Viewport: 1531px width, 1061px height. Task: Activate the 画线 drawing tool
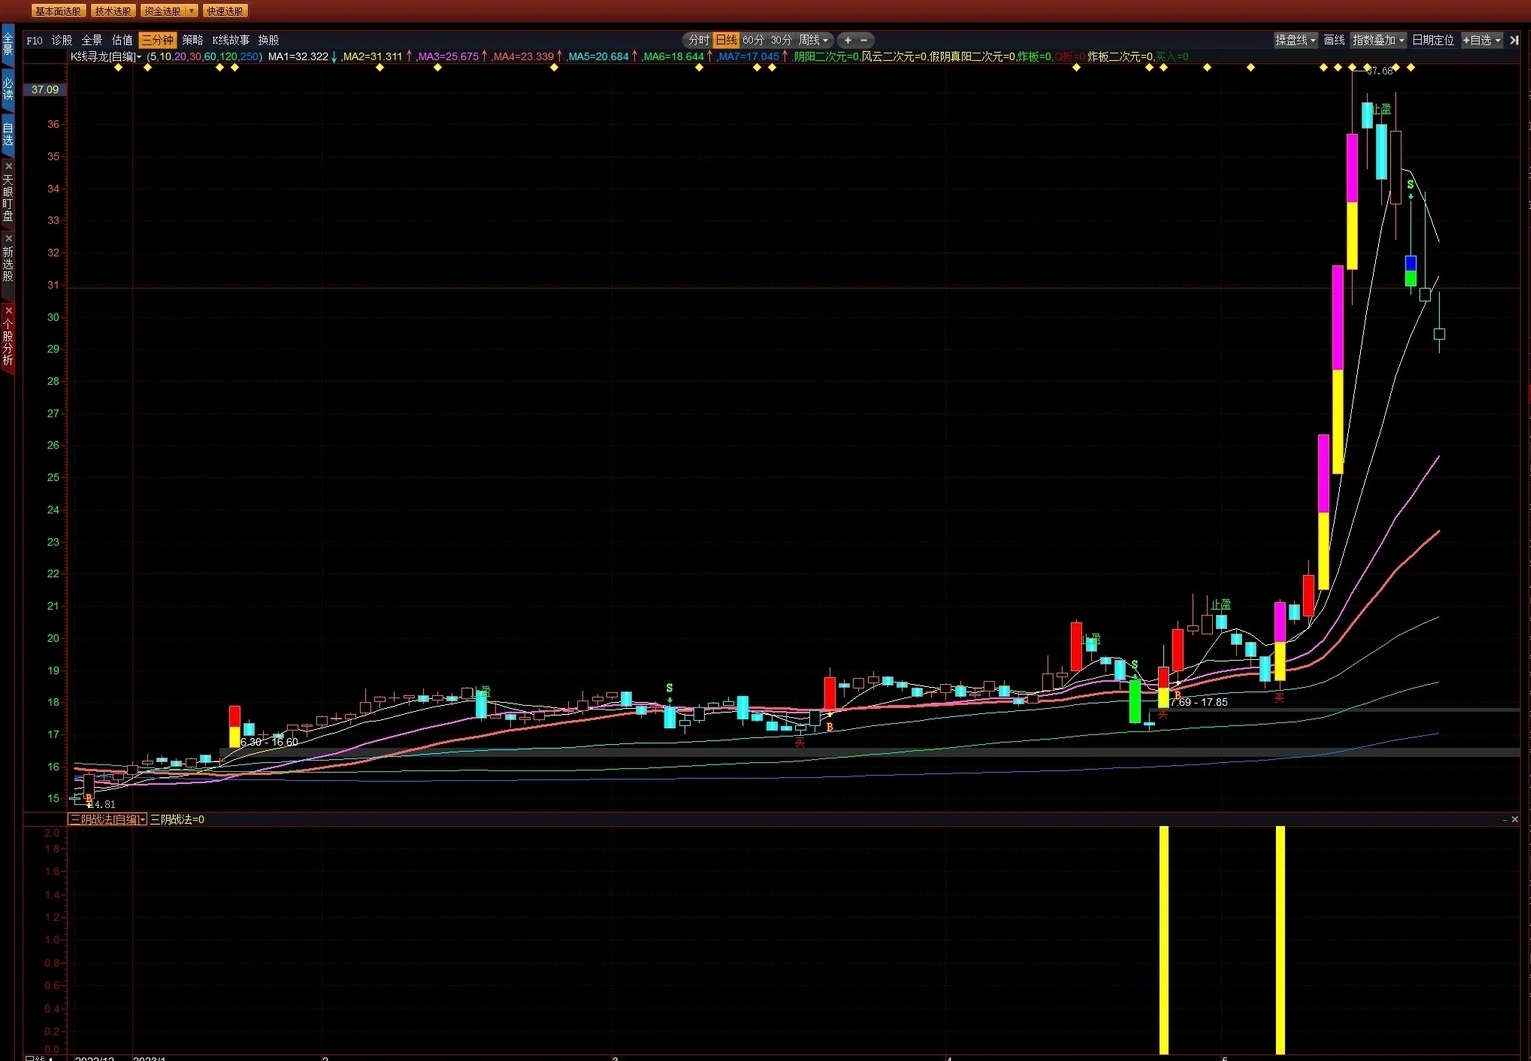[1334, 41]
